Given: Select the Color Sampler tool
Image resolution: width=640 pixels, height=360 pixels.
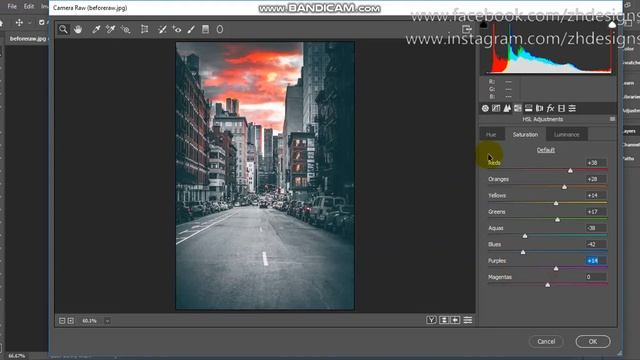Looking at the screenshot, I should 110,29.
